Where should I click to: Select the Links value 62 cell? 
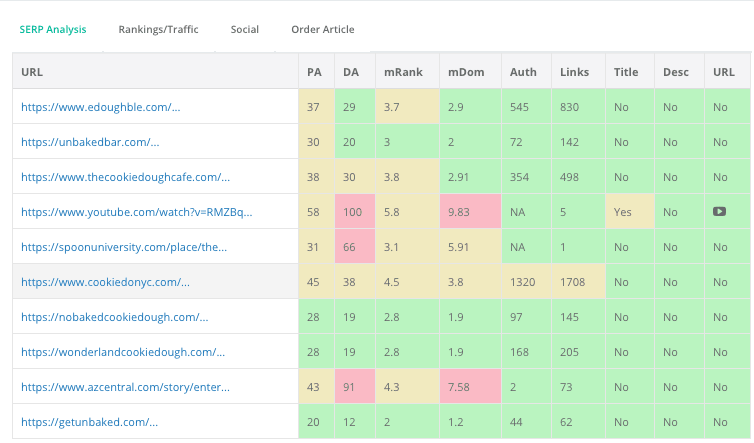click(x=578, y=422)
